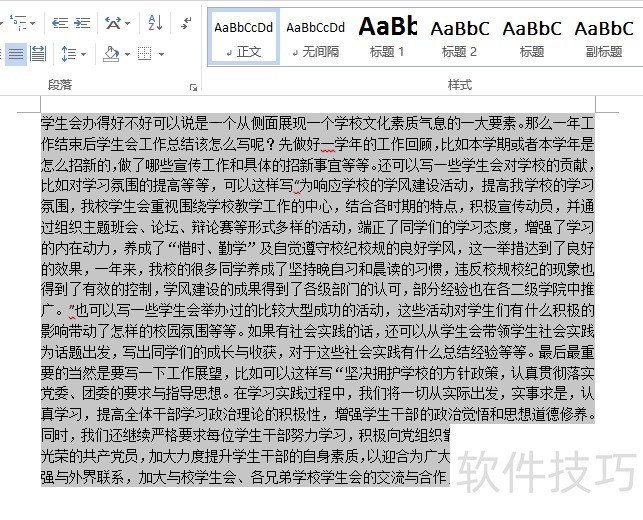Apply the 副标题 style
Screen dimensions: 643x520
(604, 38)
